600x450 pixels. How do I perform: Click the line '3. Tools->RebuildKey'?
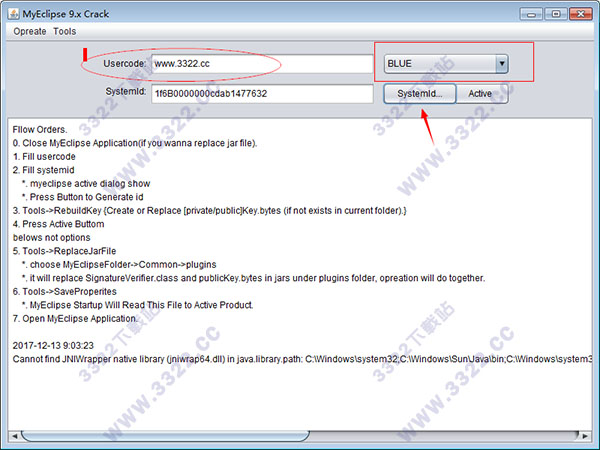[x=209, y=210]
